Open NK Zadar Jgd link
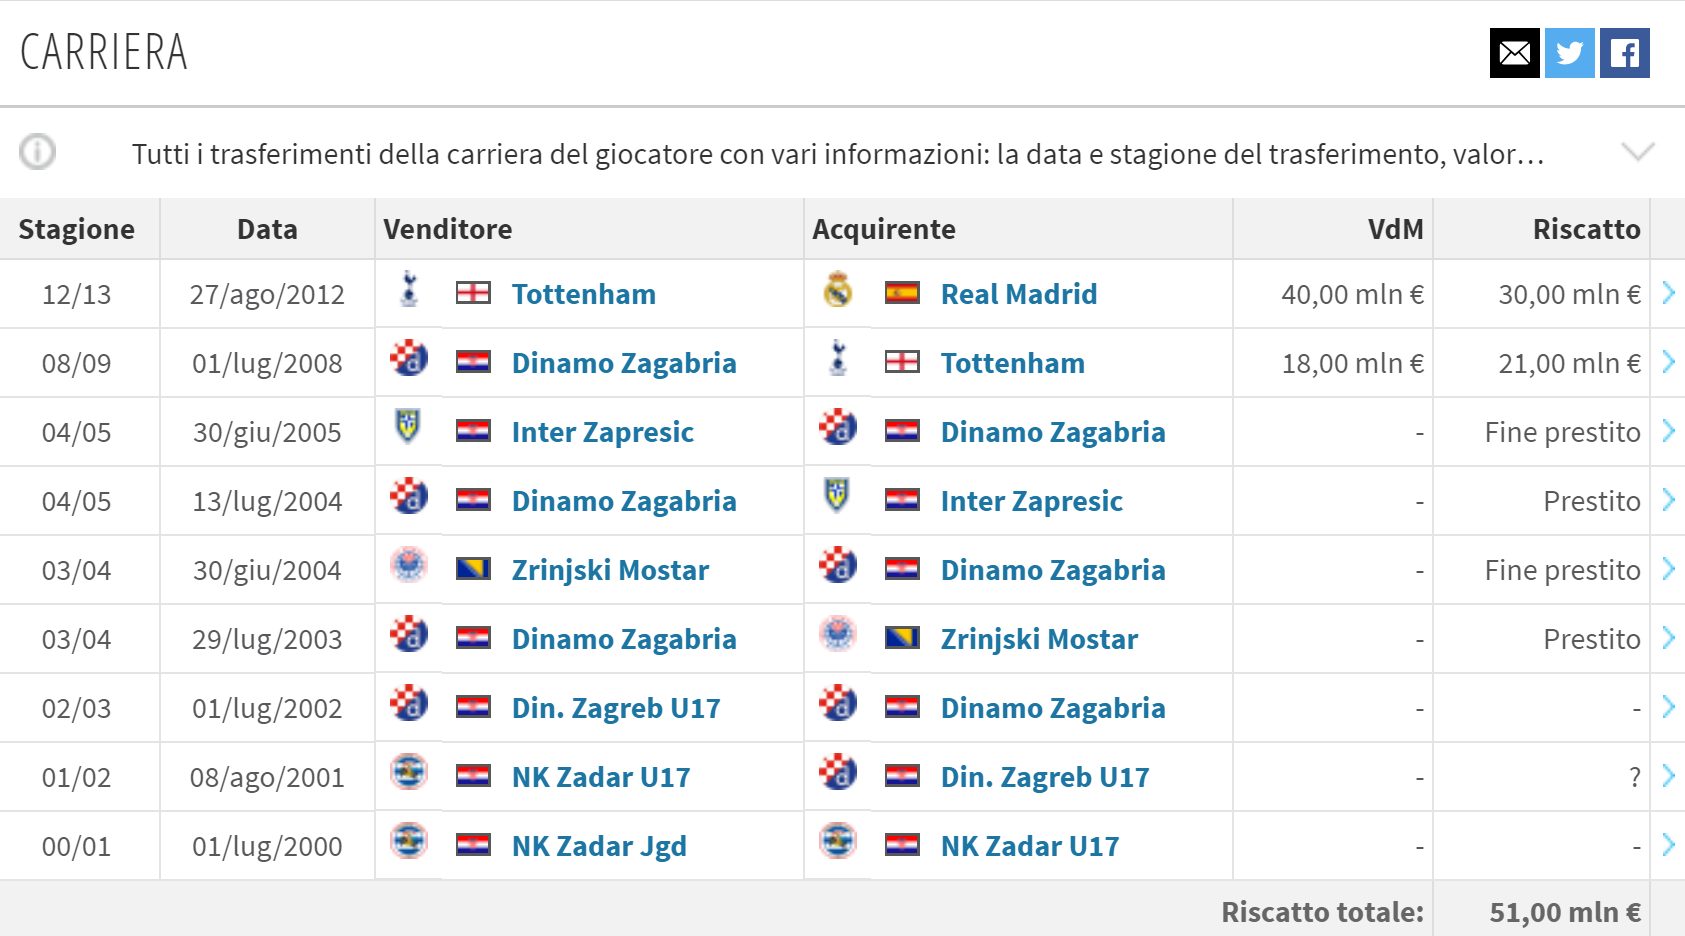This screenshot has width=1685, height=936. tap(599, 846)
